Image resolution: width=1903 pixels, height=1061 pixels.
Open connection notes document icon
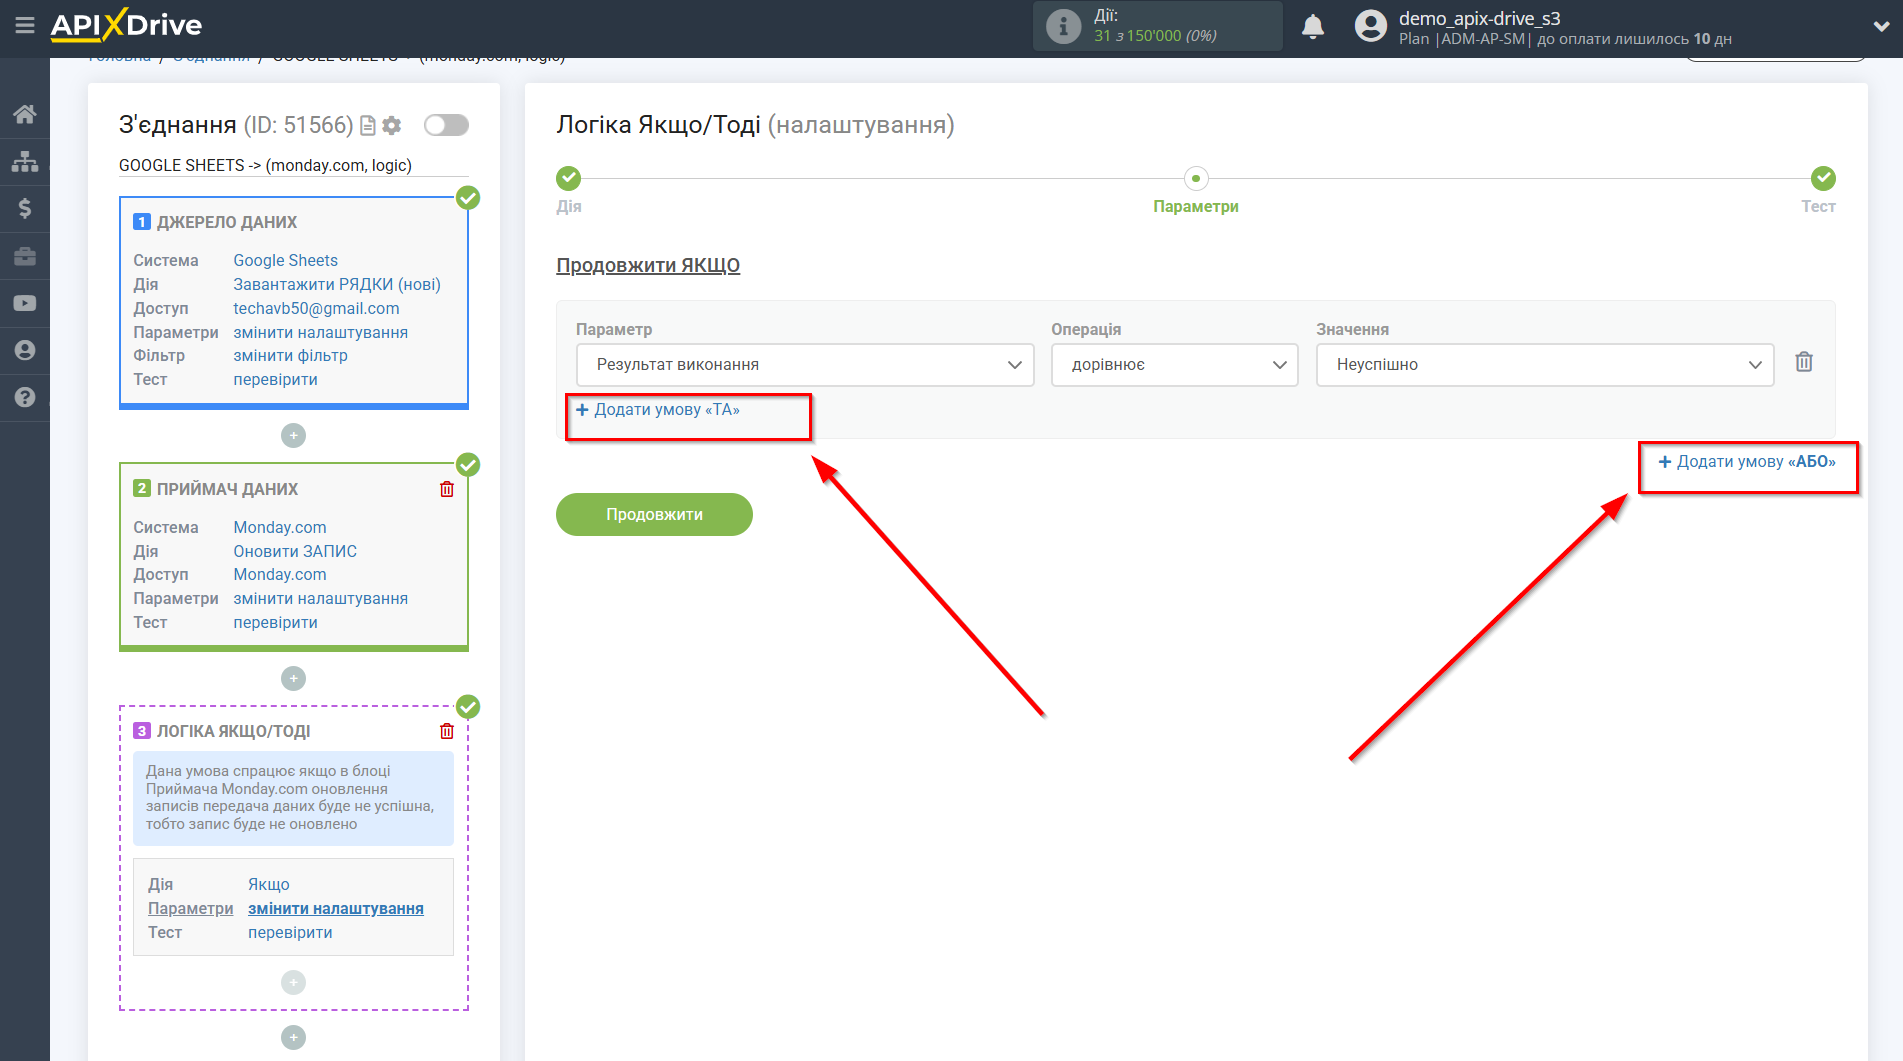368,125
